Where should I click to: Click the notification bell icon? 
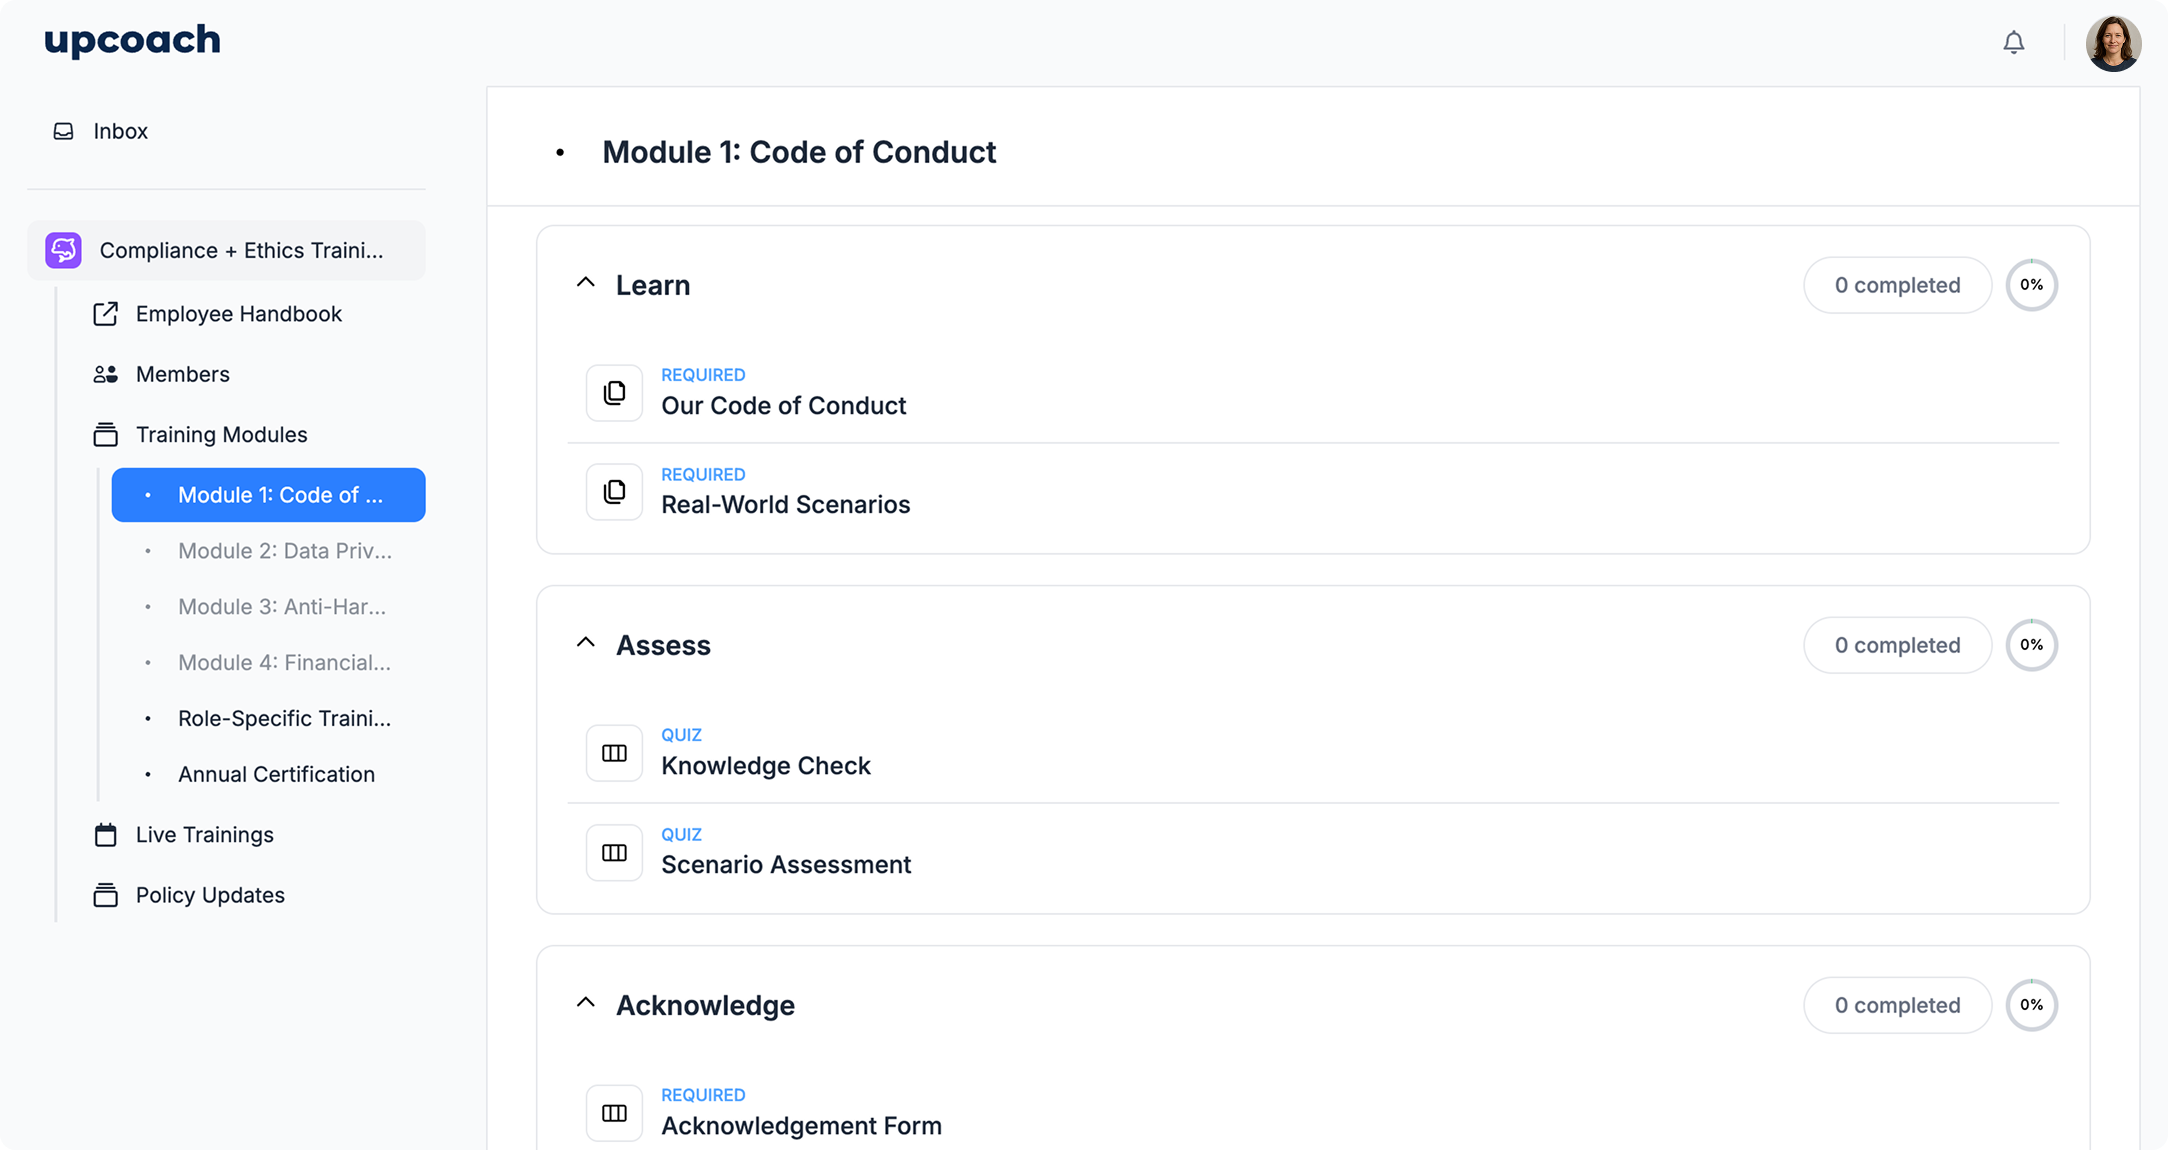click(x=2013, y=43)
